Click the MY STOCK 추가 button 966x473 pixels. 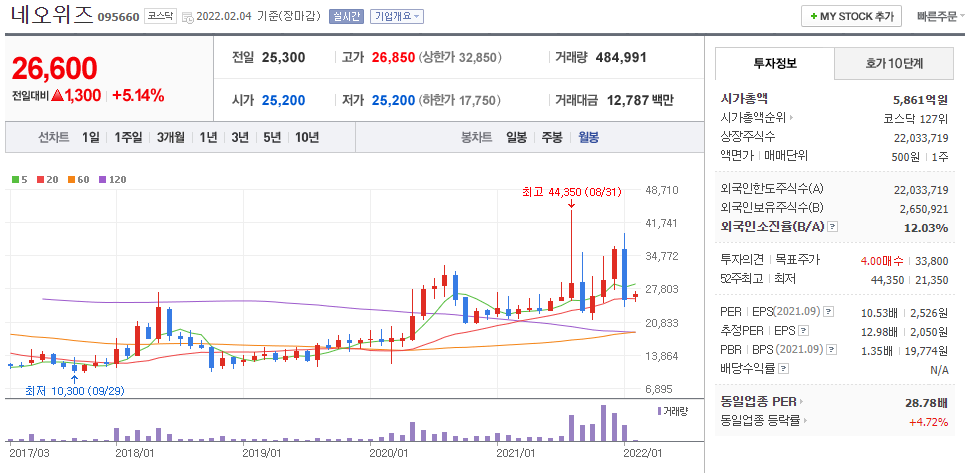point(851,16)
